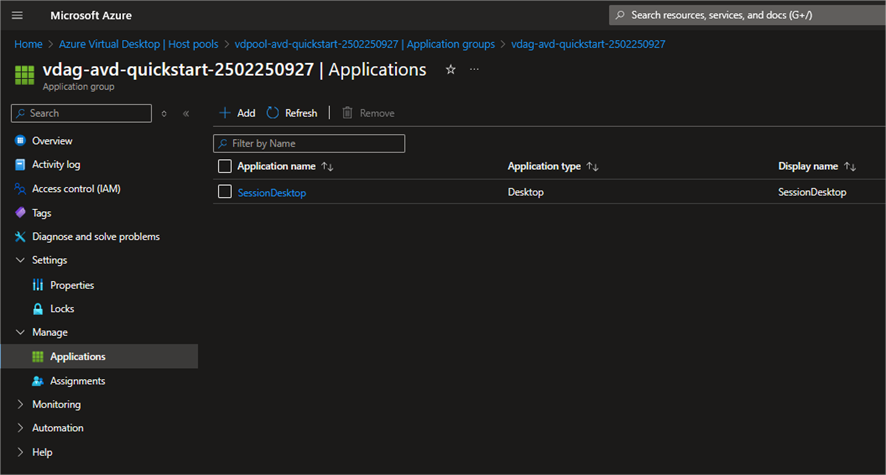Click the Diagnose and solve problems wrench icon
The width and height of the screenshot is (886, 475).
pos(20,237)
